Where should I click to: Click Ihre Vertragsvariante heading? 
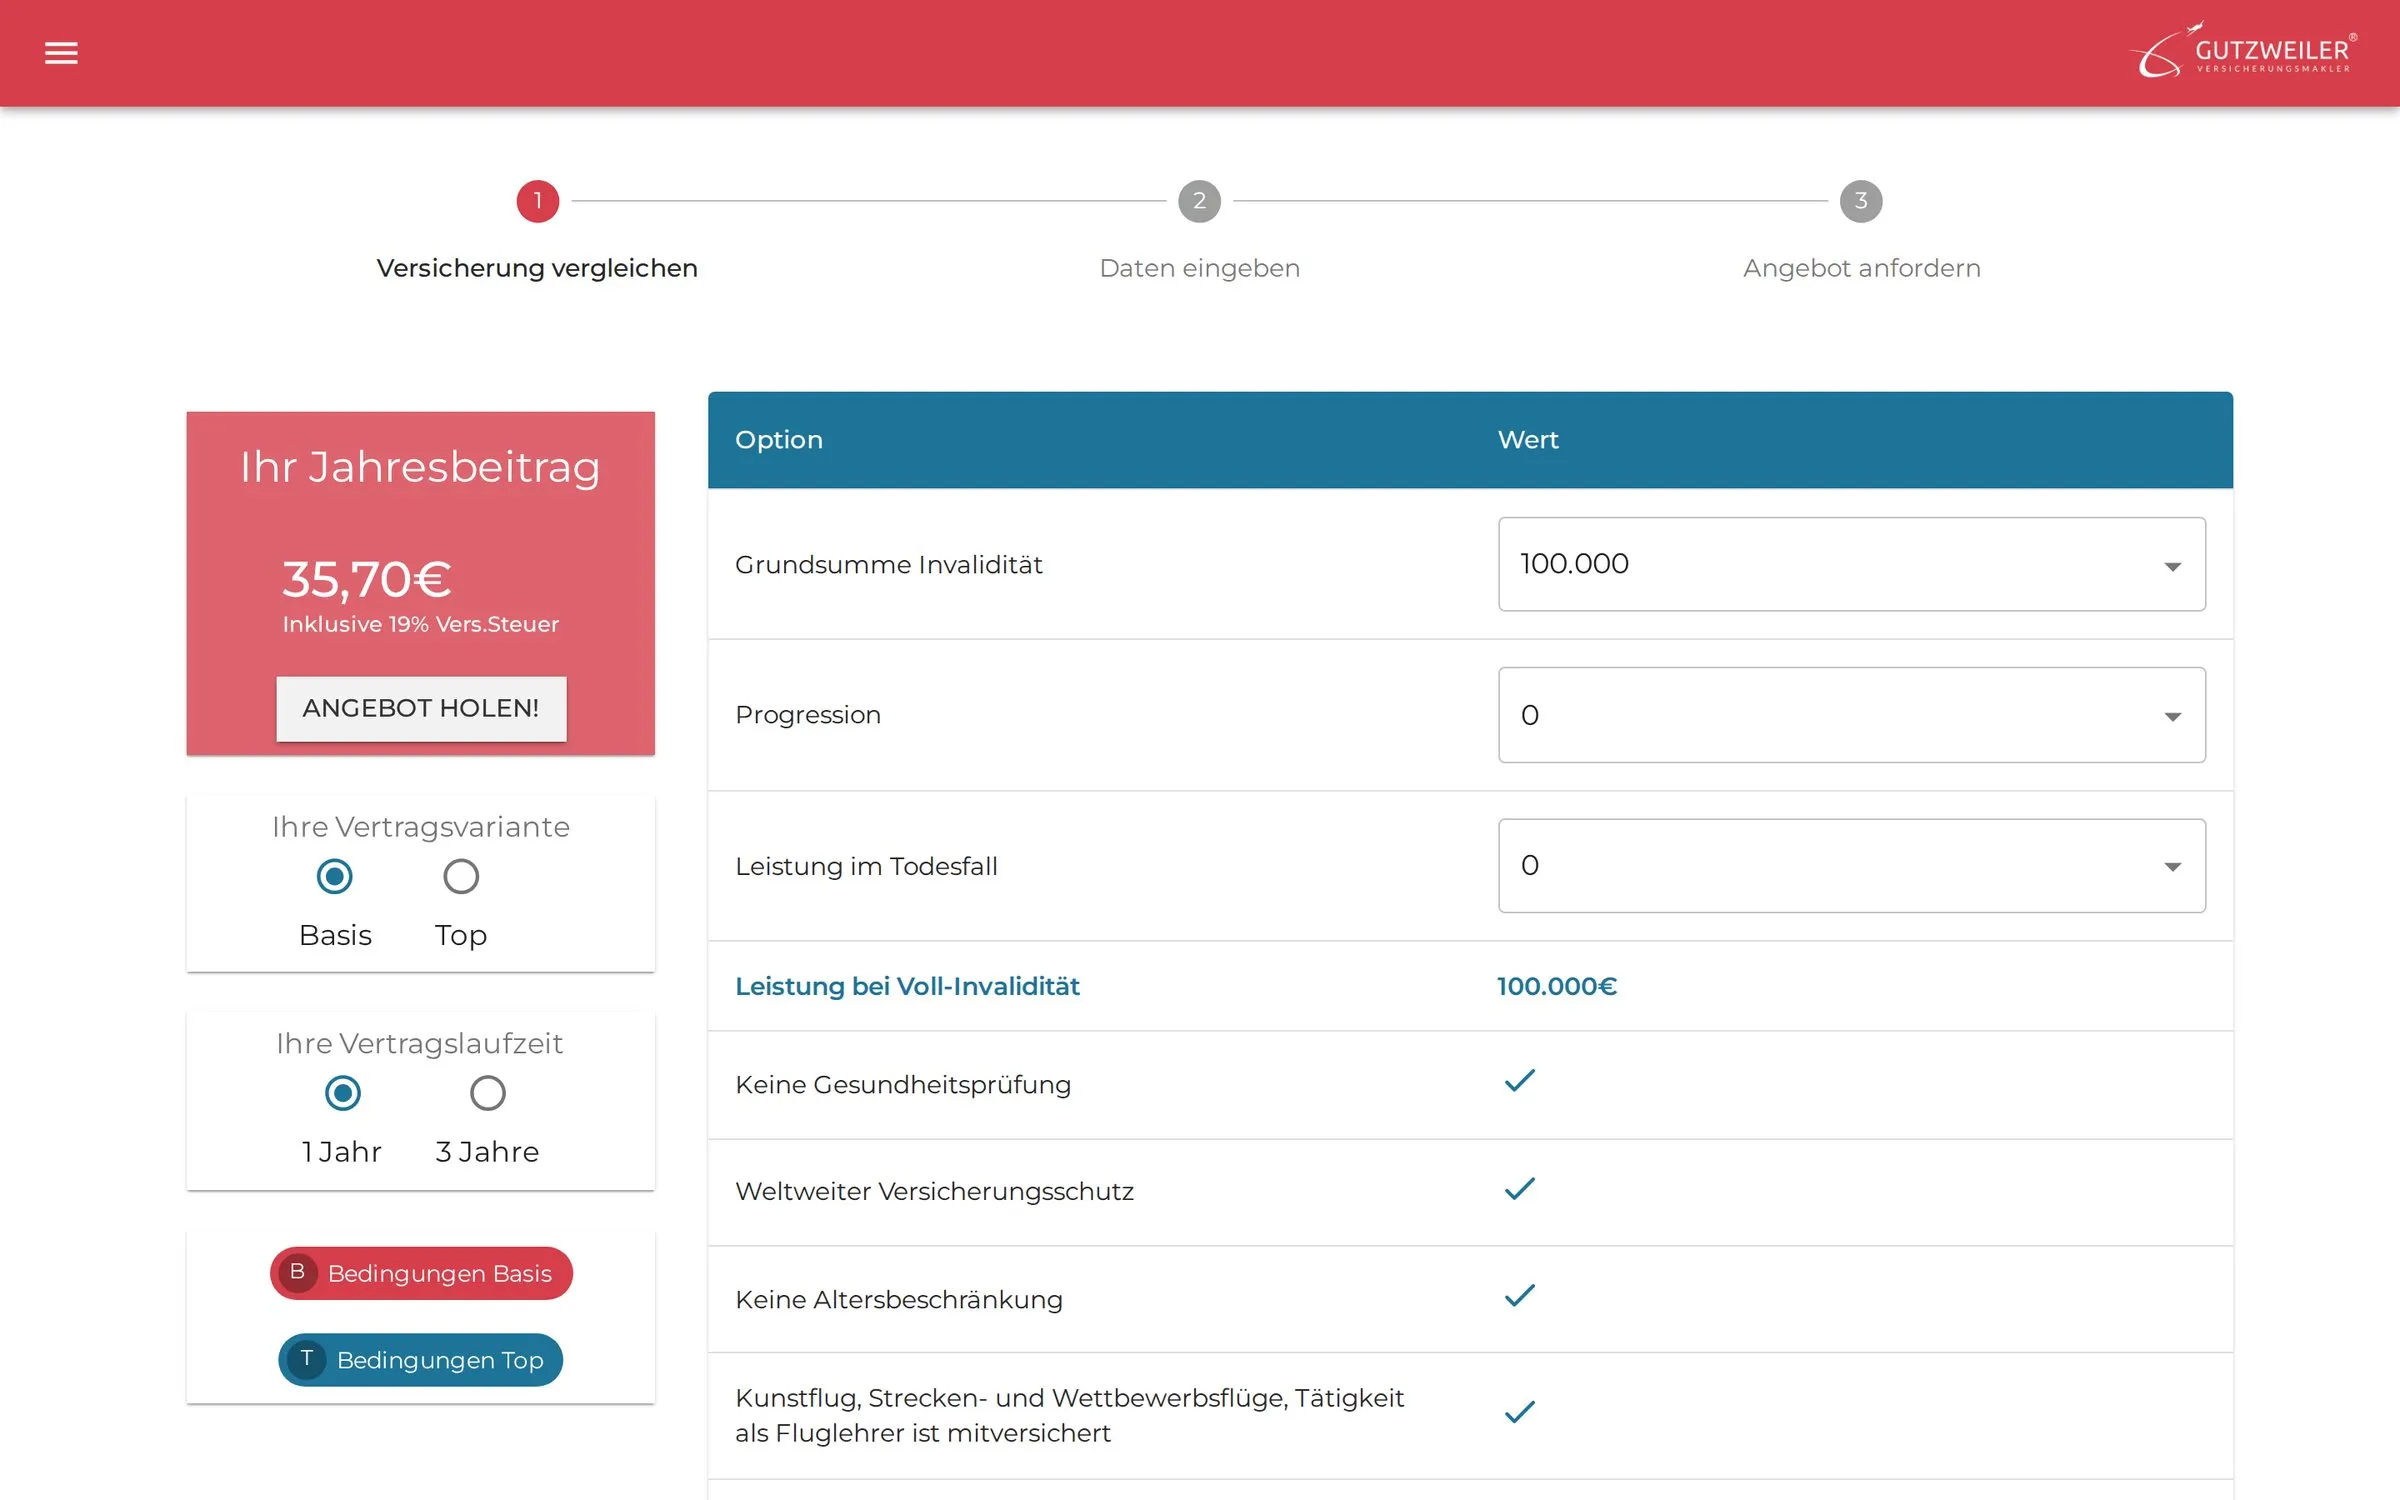tap(420, 827)
